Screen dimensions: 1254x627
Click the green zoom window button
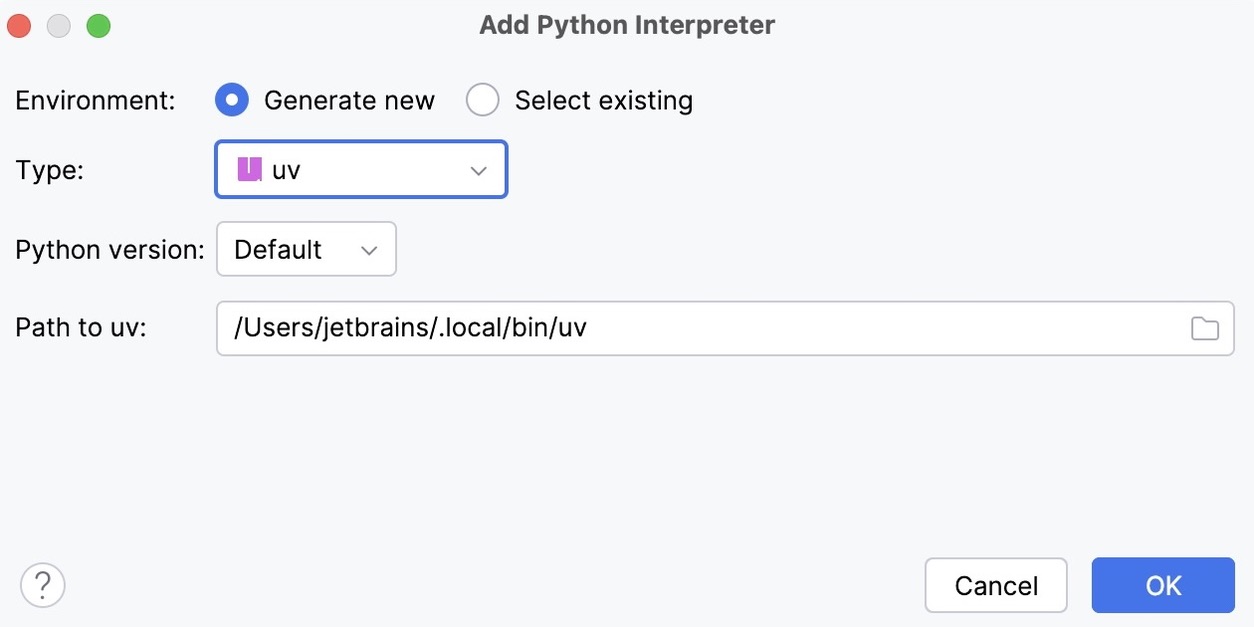point(98,26)
